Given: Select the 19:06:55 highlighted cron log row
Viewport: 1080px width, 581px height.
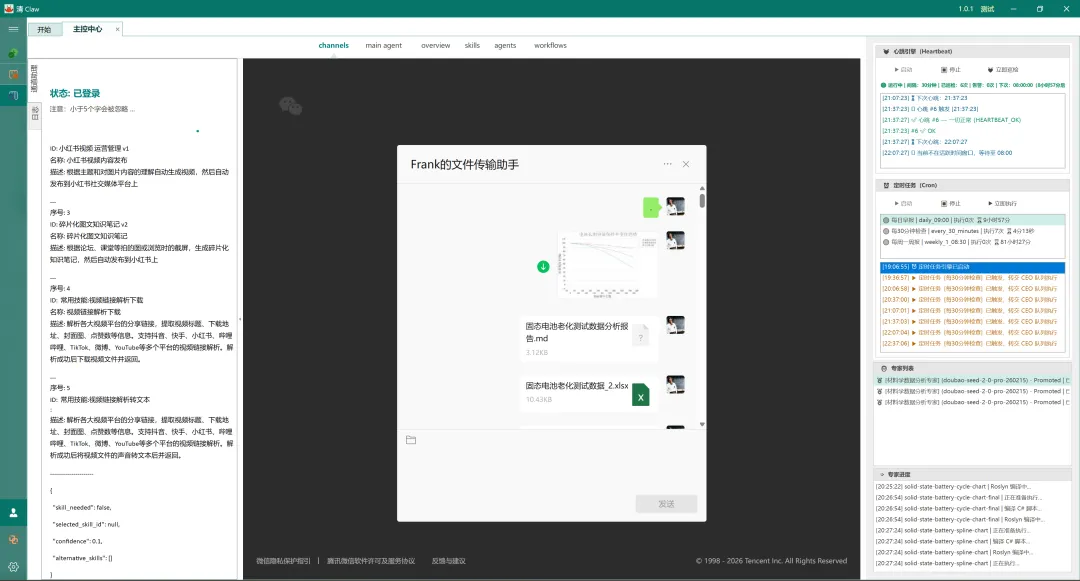Looking at the screenshot, I should point(973,266).
